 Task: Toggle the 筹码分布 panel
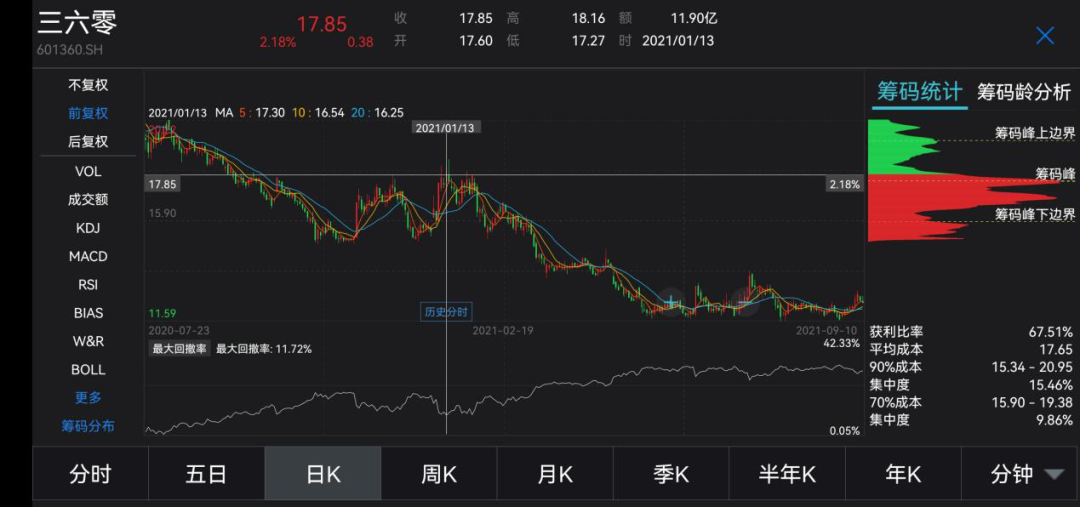[x=88, y=426]
